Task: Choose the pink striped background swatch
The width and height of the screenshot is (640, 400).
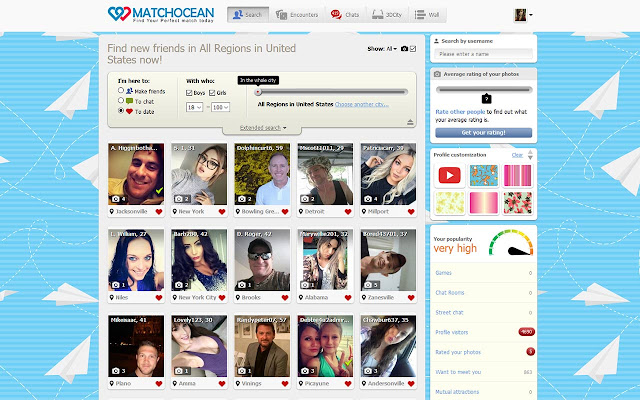Action: click(518, 176)
